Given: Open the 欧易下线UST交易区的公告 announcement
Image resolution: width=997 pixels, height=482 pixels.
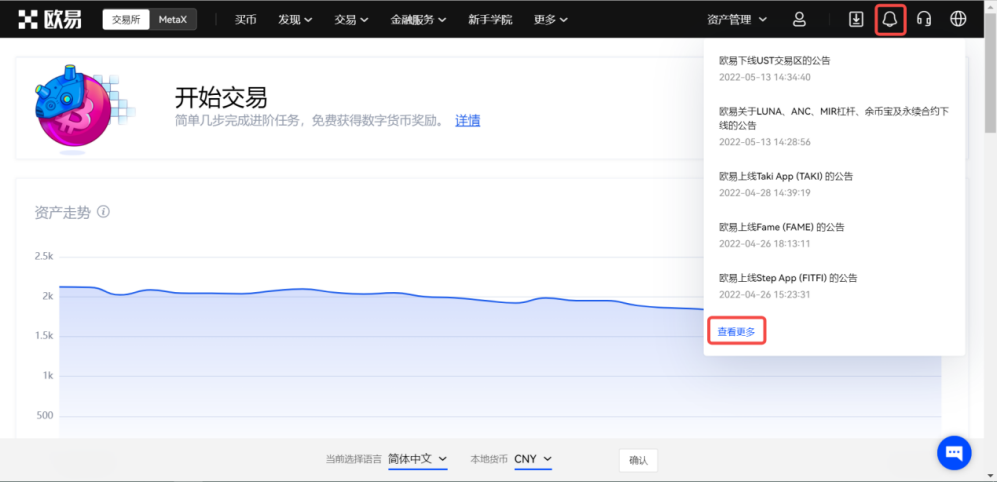Looking at the screenshot, I should point(774,60).
